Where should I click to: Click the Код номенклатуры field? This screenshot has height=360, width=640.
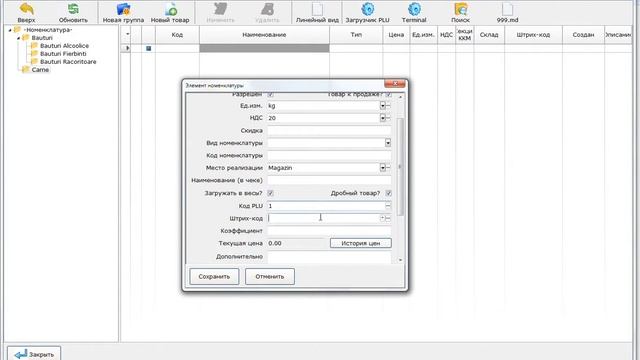[x=329, y=156]
